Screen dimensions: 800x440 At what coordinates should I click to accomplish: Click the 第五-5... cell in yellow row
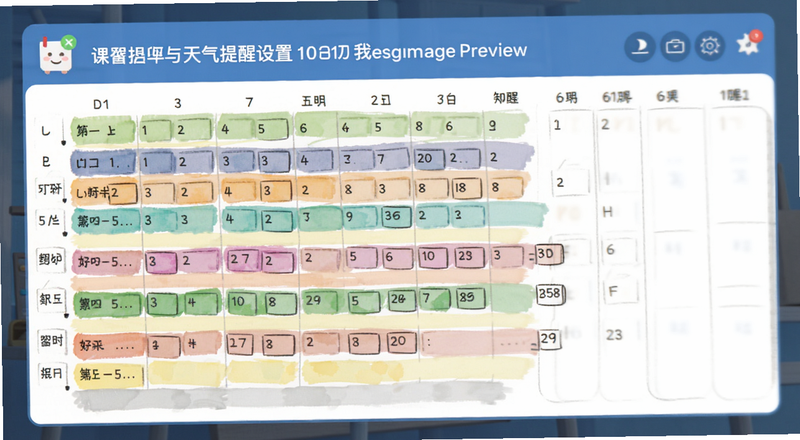[x=109, y=375]
